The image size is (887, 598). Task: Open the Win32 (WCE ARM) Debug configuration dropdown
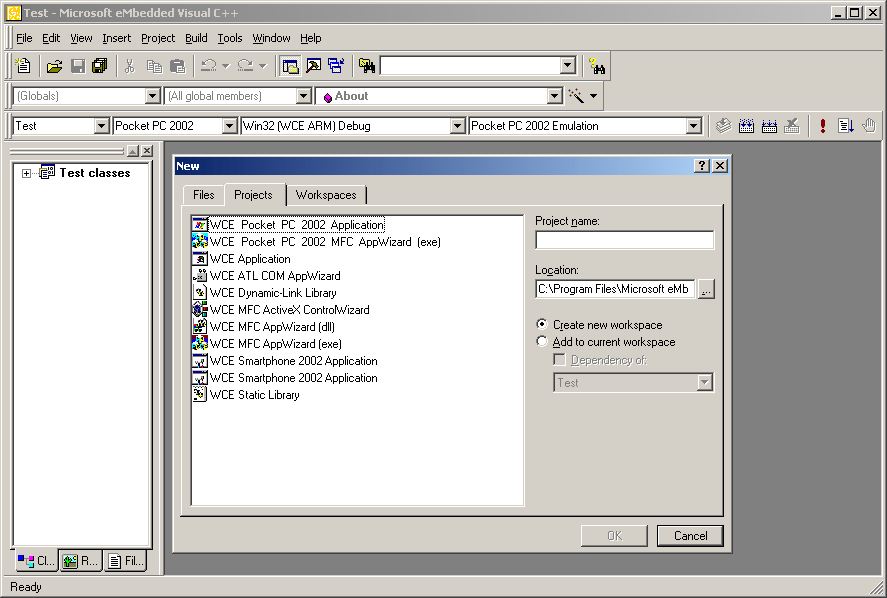458,126
